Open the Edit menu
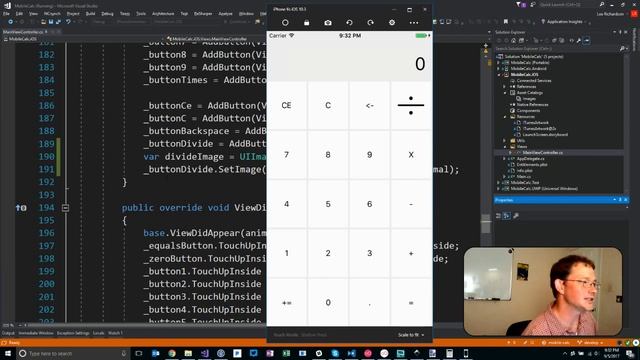Screen dimensions: 640x360 (x=19, y=13)
